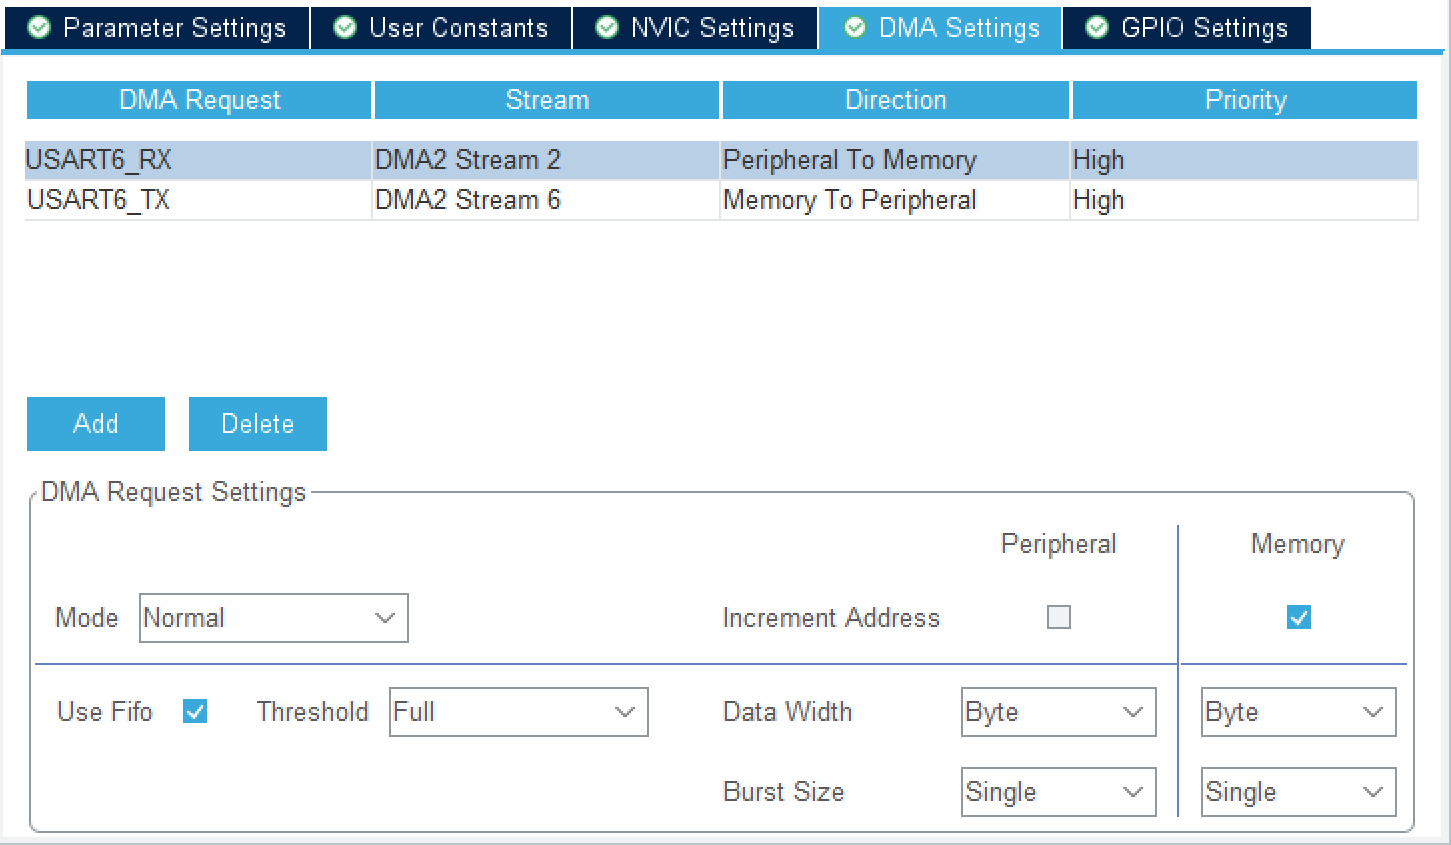Open Memory Burst Size Single dropdown

[x=1299, y=792]
